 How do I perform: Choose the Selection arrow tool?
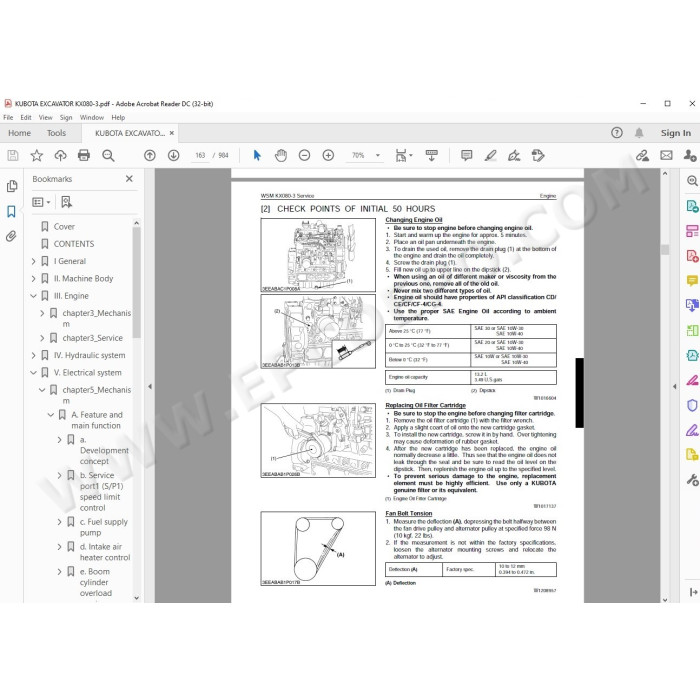[257, 155]
